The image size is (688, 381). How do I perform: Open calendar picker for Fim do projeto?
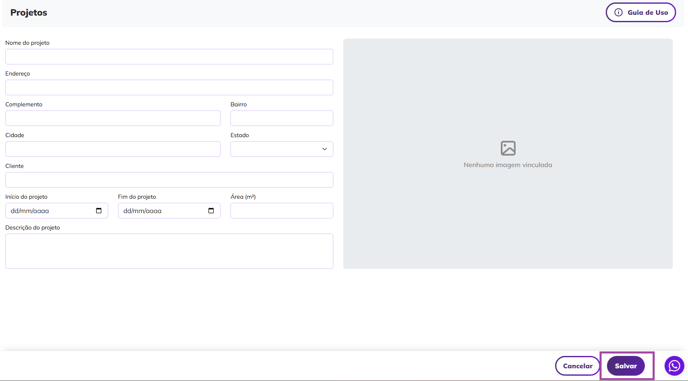click(211, 211)
